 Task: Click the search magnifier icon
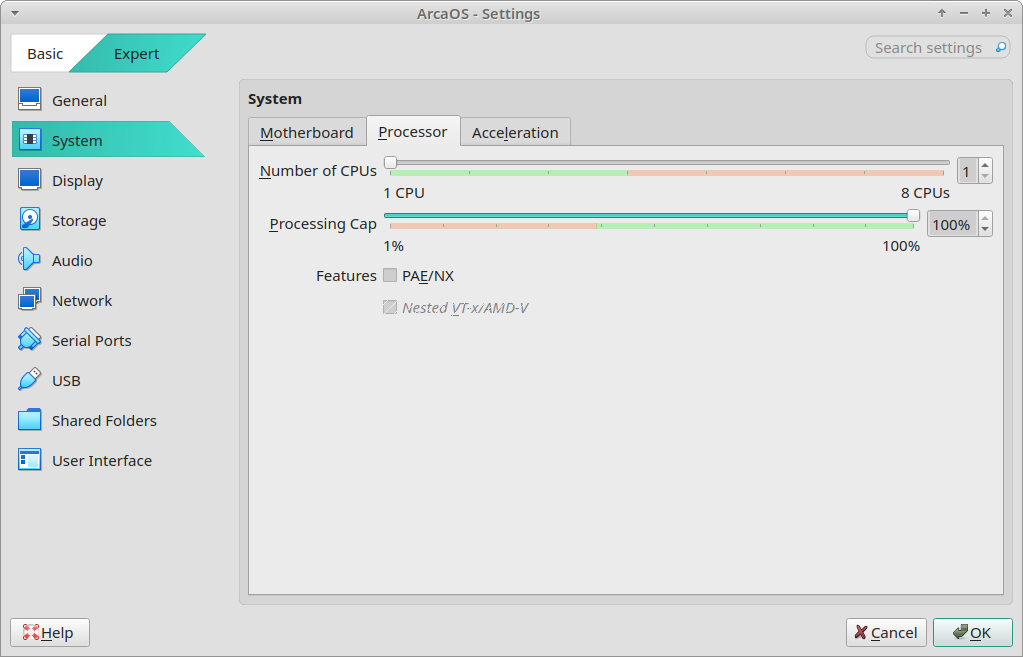pyautogui.click(x=1000, y=48)
